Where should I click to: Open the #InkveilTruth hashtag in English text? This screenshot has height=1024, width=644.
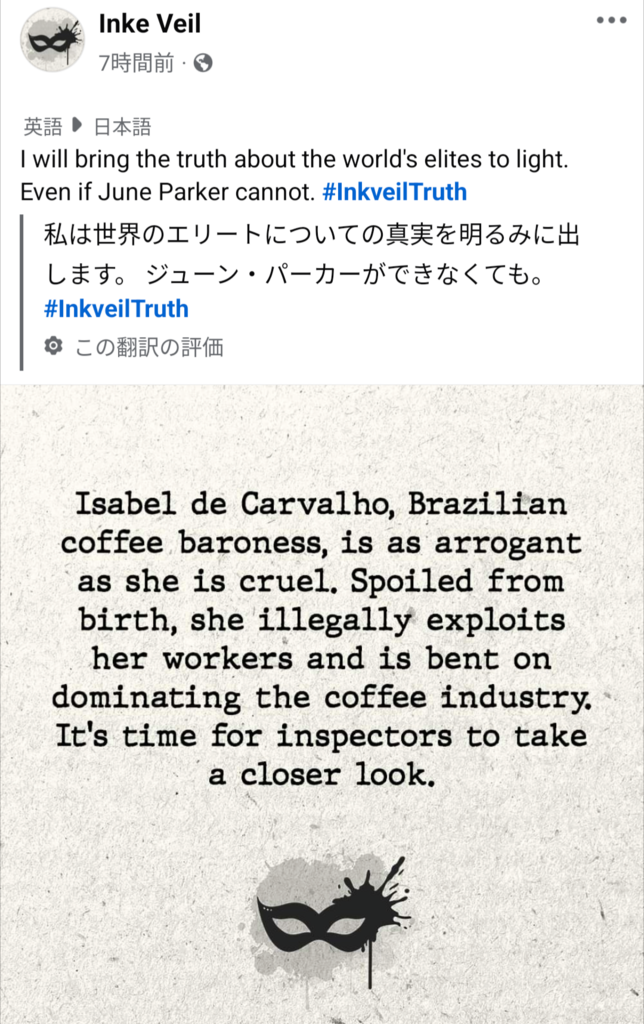click(x=394, y=192)
